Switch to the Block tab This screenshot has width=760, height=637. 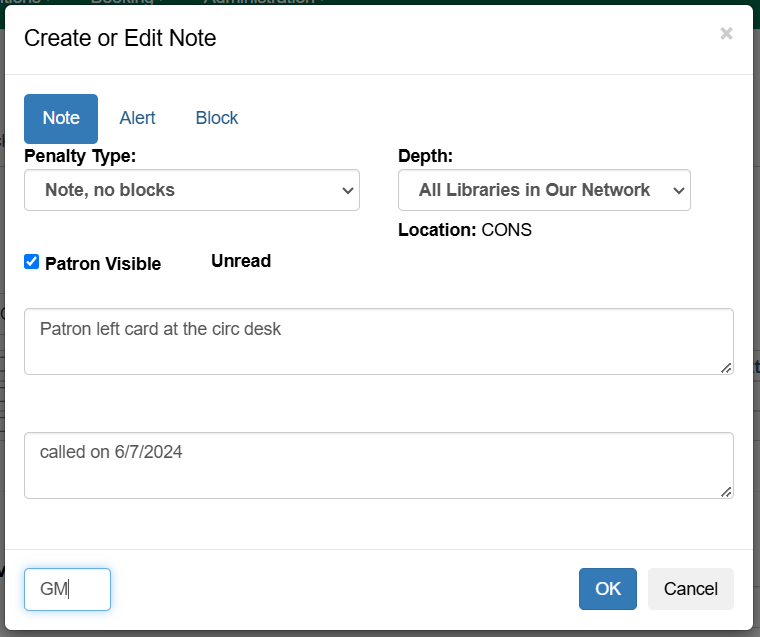[x=216, y=118]
